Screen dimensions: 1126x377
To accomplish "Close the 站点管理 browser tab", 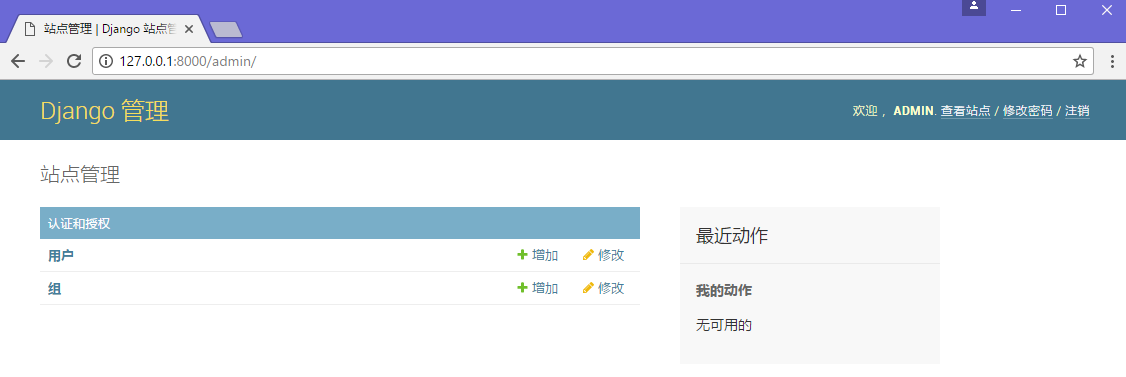I will tap(189, 29).
